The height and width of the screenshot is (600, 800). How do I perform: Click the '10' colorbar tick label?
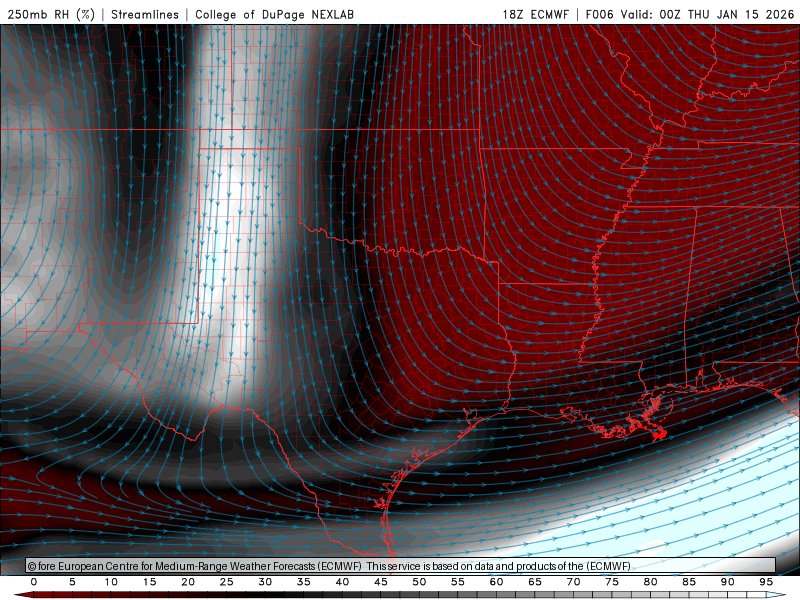[111, 582]
